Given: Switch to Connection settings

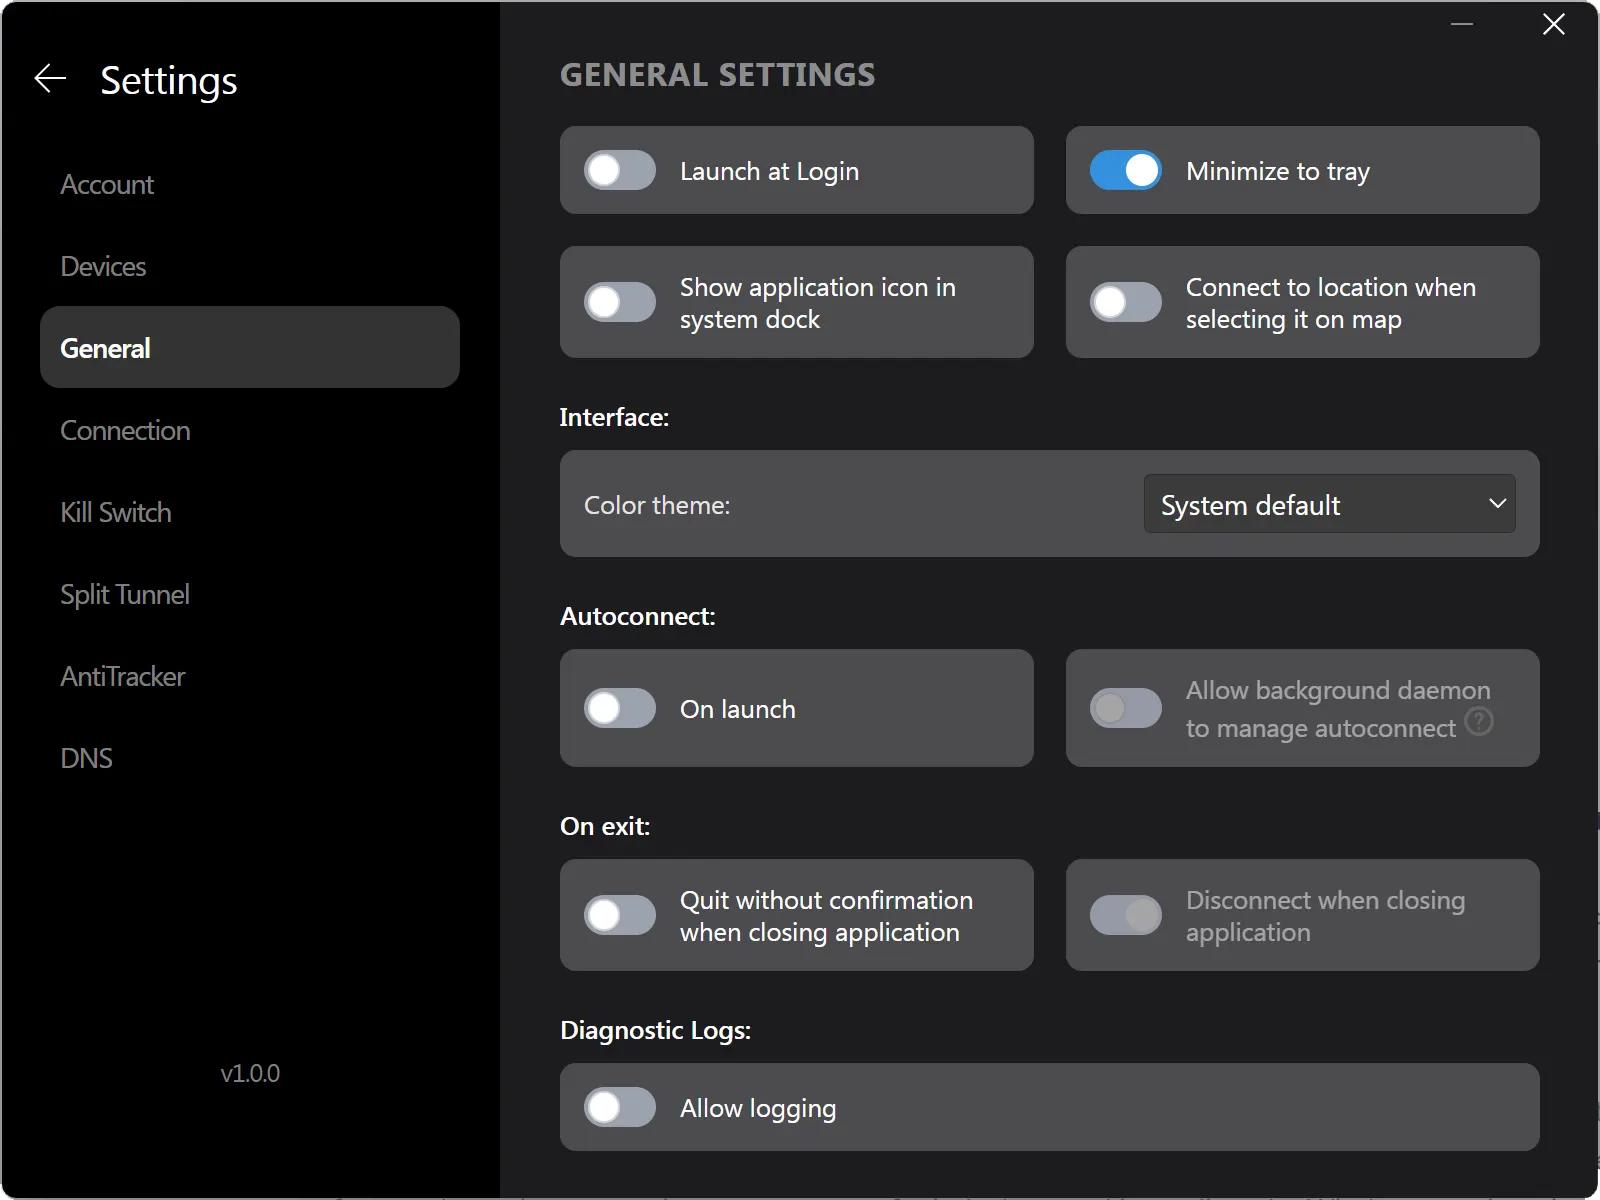Looking at the screenshot, I should coord(125,430).
